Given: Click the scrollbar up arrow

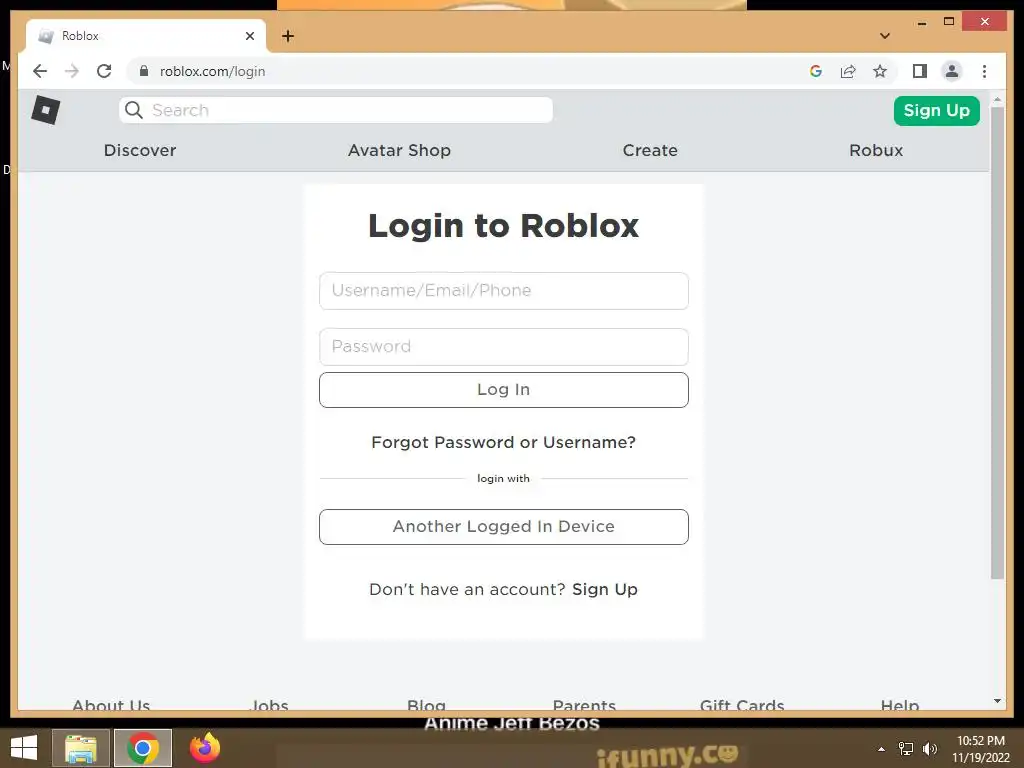Looking at the screenshot, I should pos(997,99).
